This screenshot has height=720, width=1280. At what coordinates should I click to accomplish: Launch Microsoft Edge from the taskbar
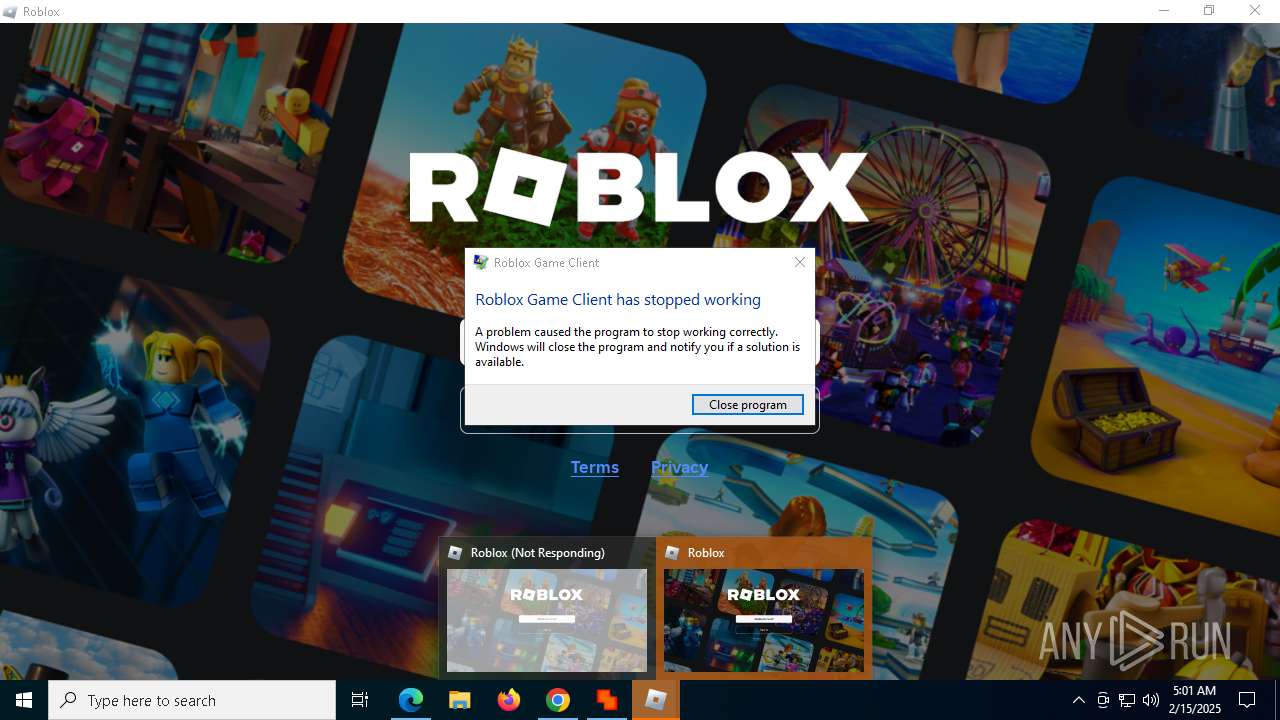411,700
